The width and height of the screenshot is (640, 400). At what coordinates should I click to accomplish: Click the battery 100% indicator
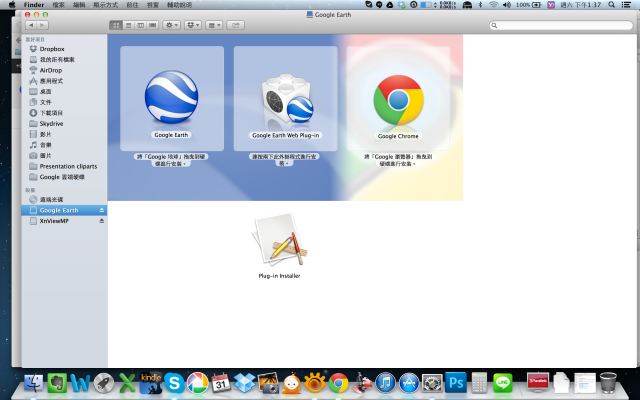[x=529, y=5]
